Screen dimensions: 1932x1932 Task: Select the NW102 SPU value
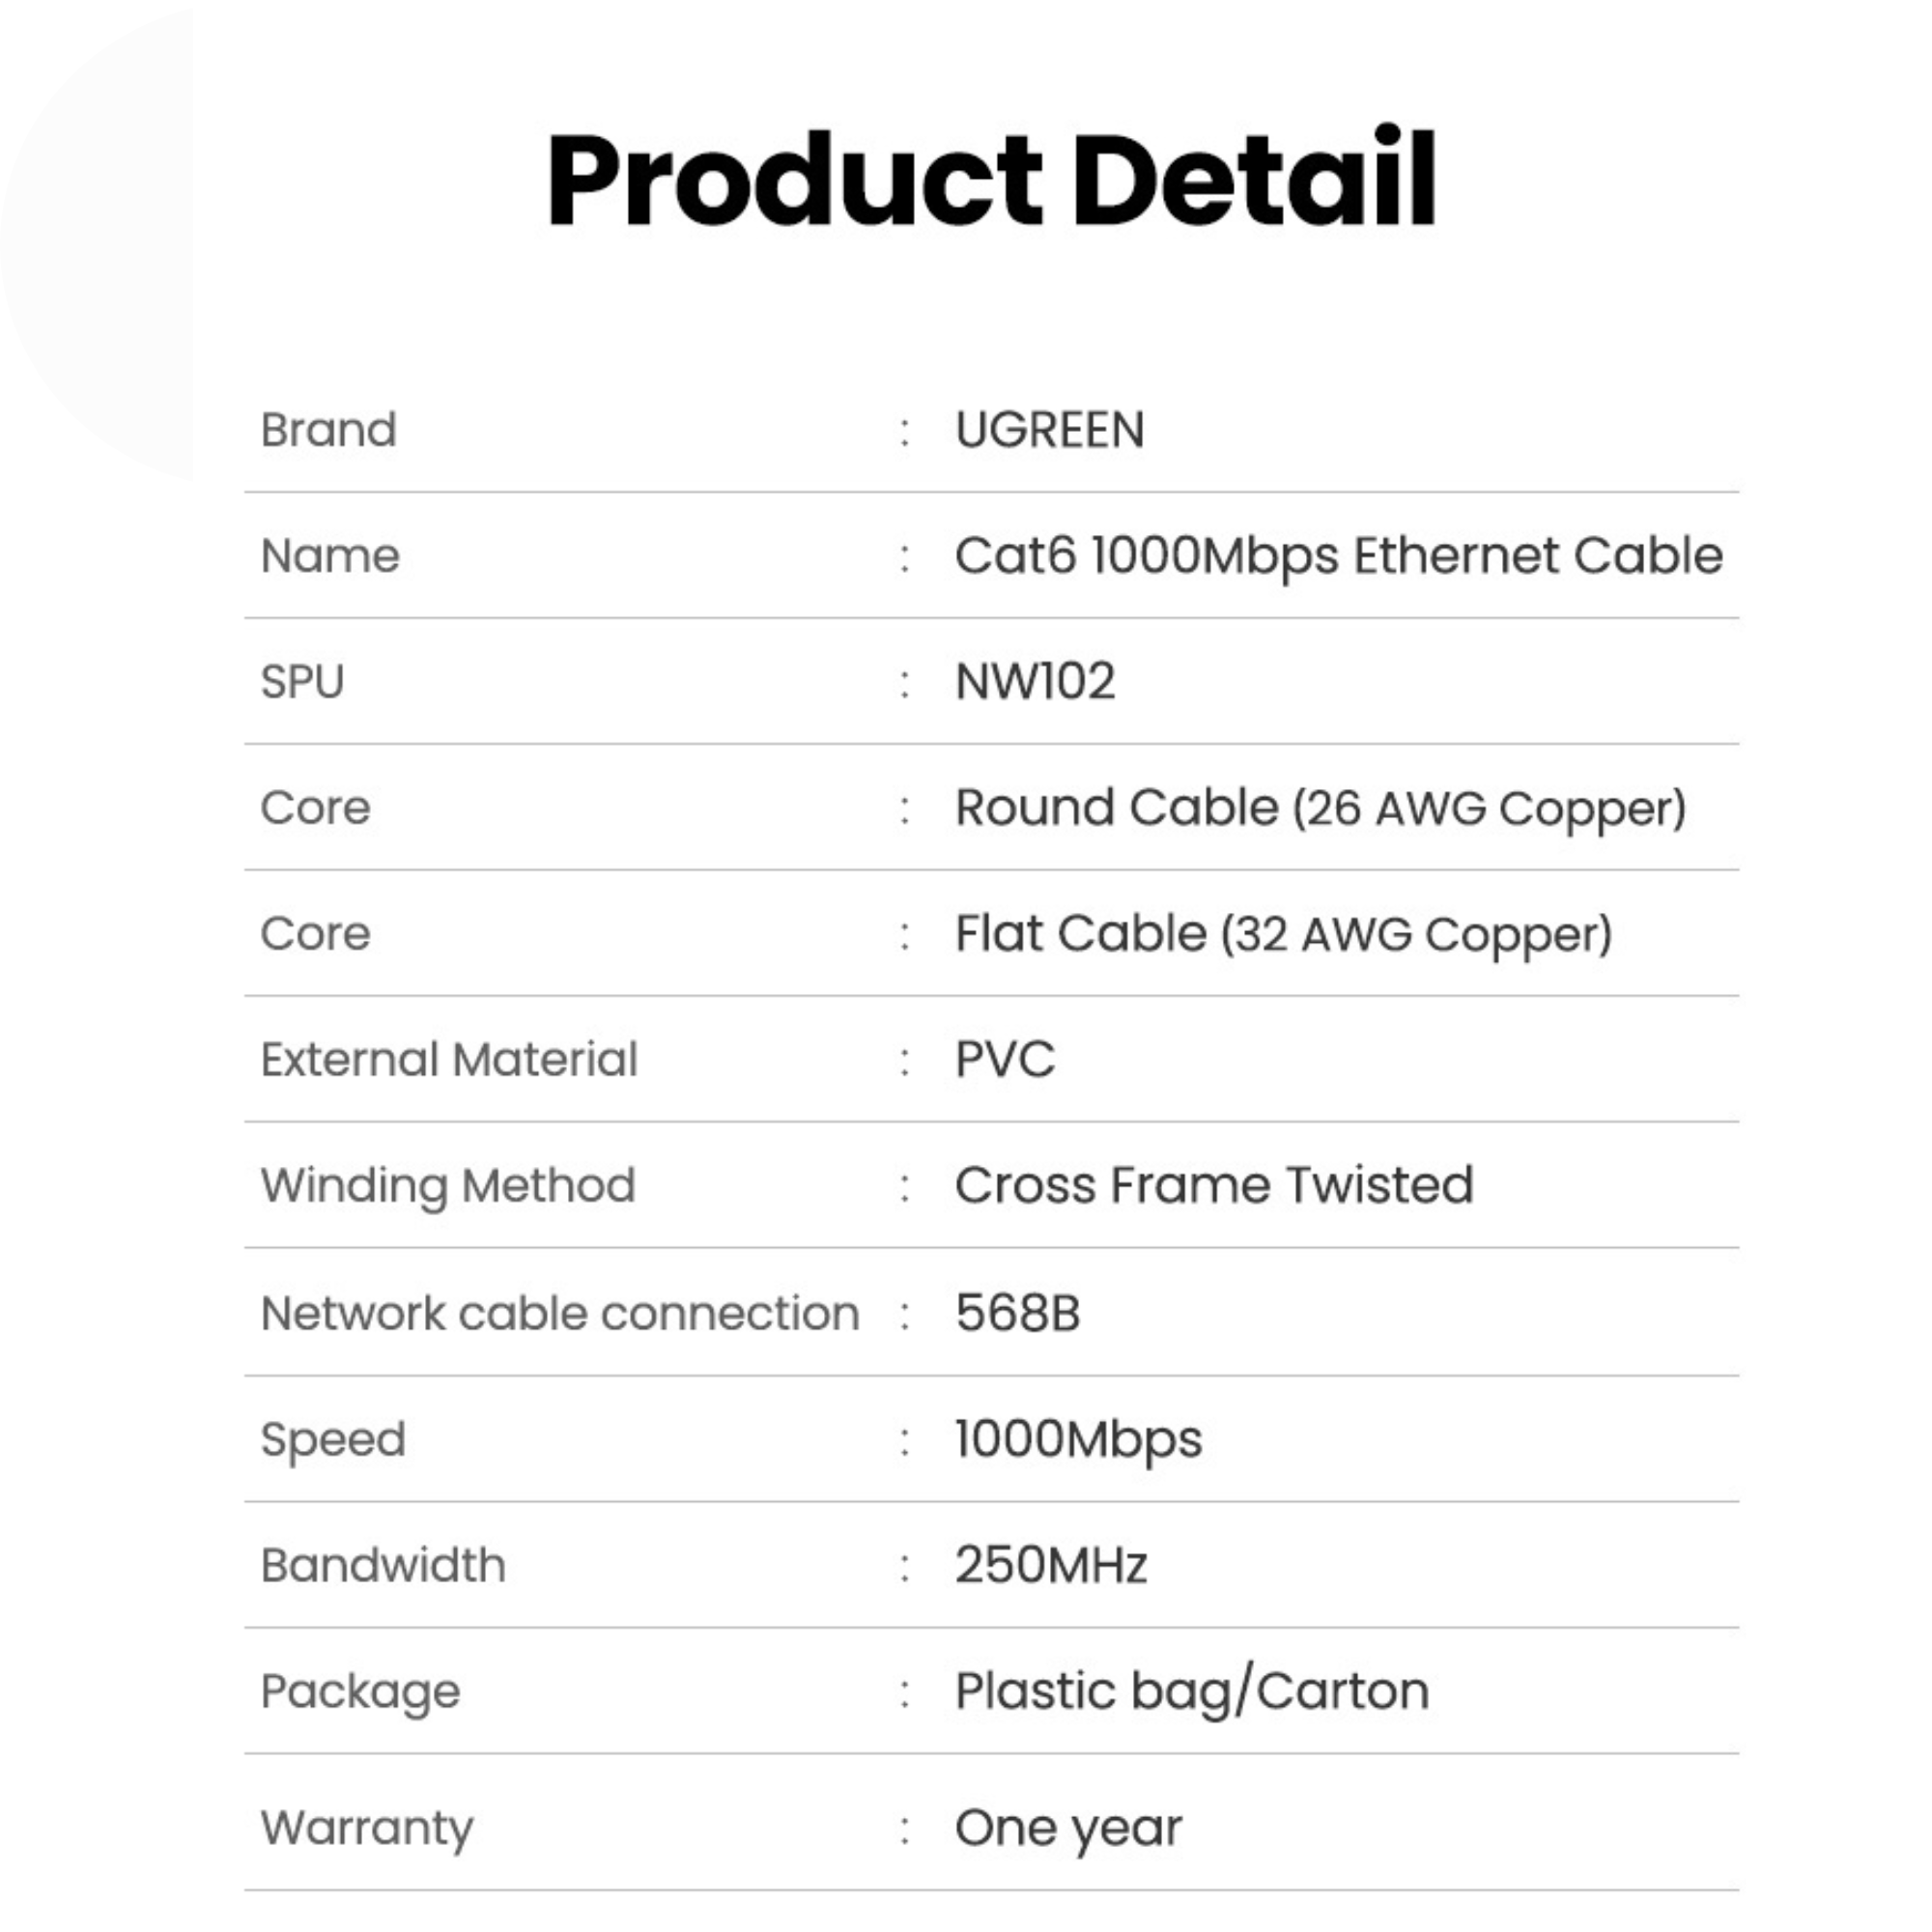(1034, 682)
